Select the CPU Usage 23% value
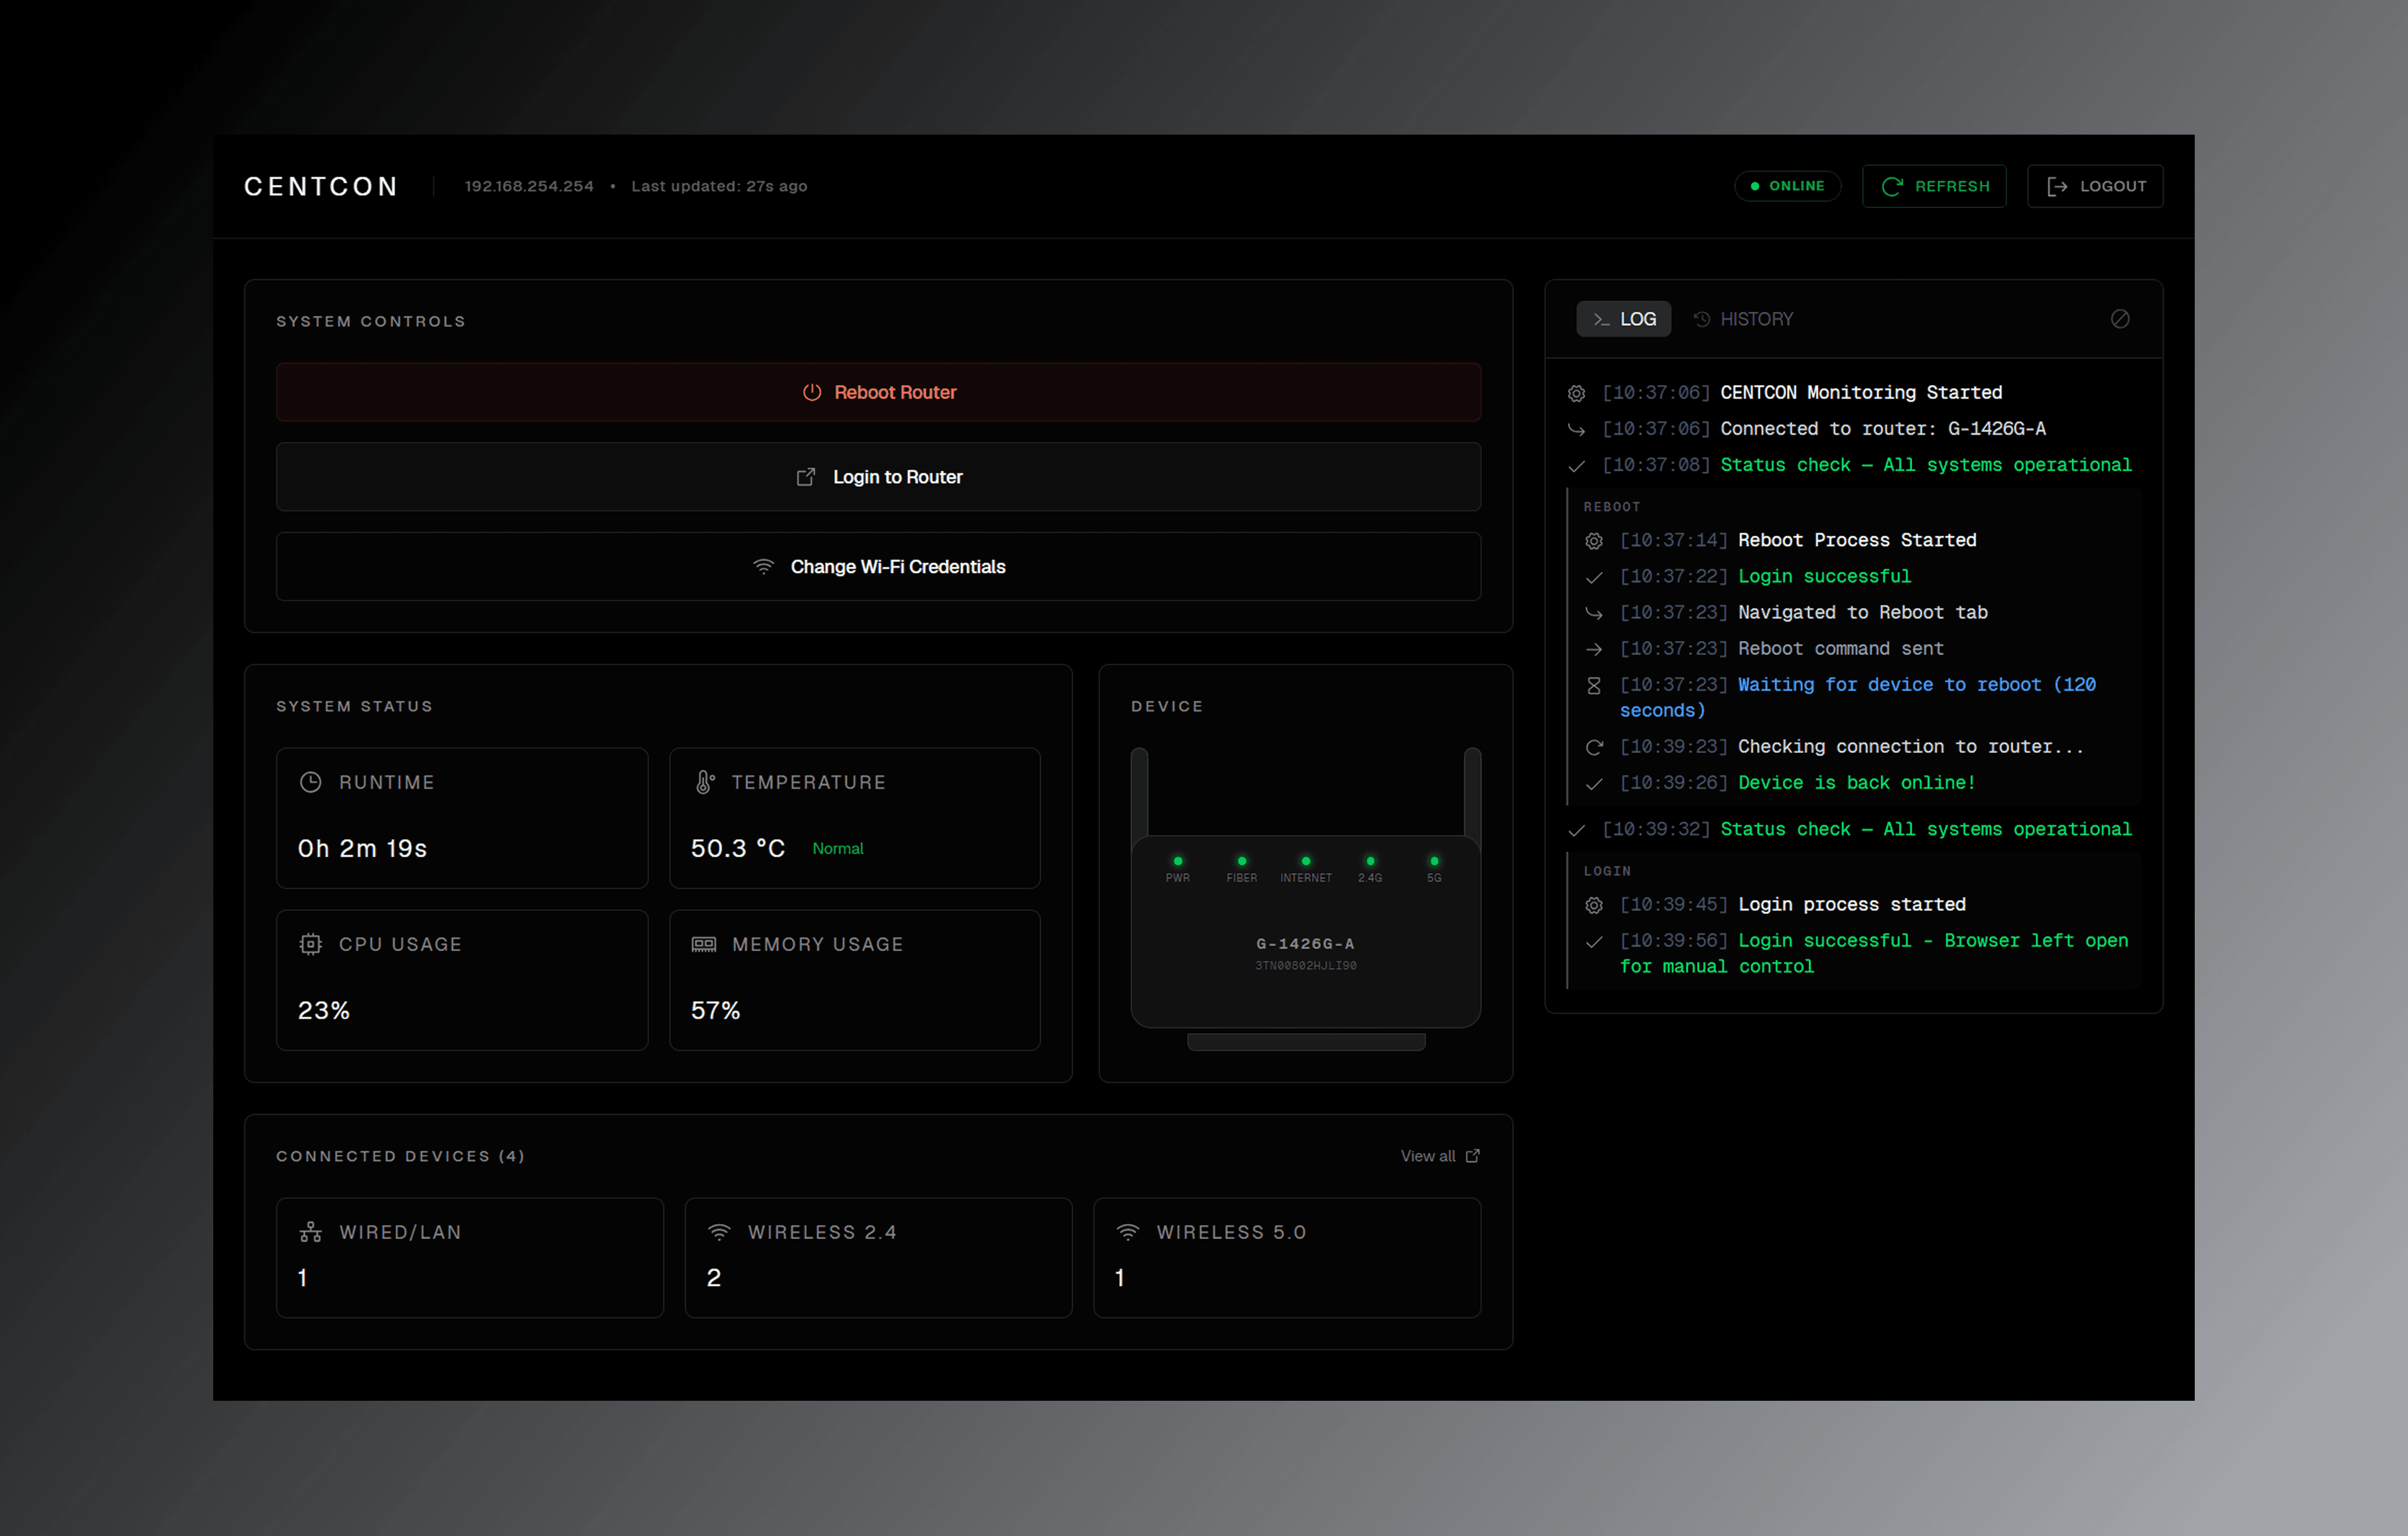The image size is (2408, 1536). (324, 1010)
